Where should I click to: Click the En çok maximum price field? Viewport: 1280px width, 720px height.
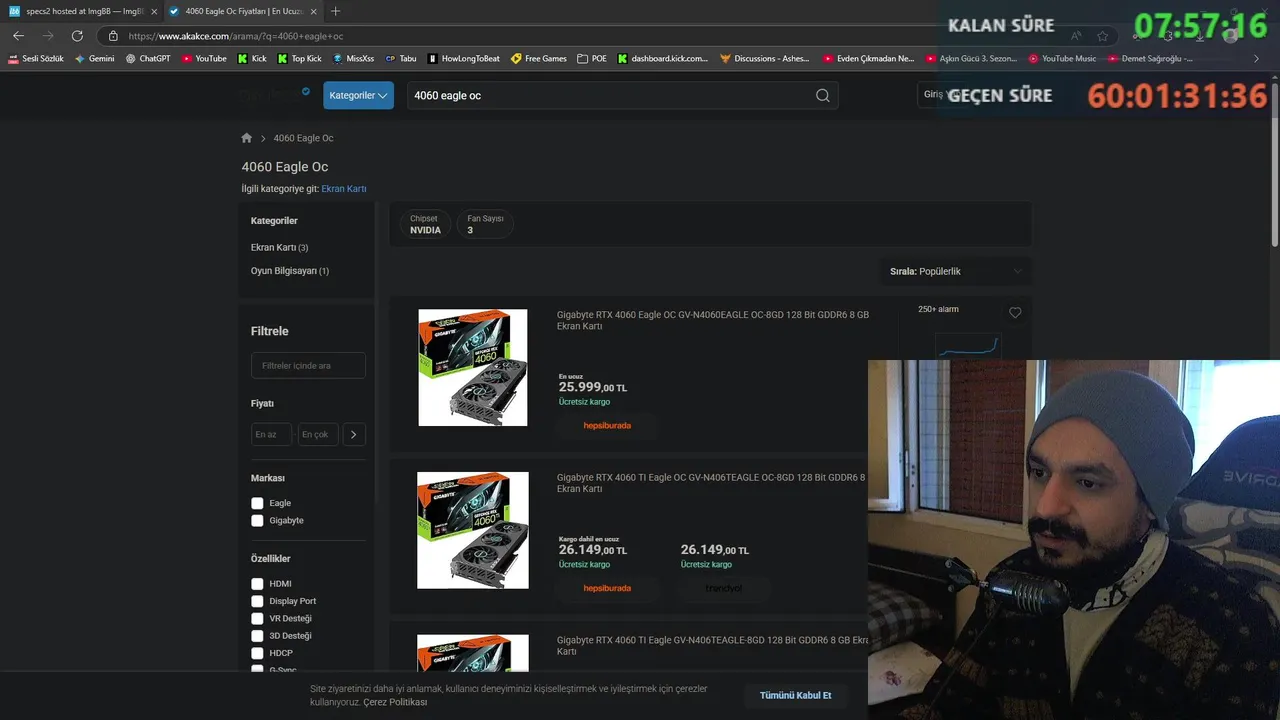(x=317, y=434)
